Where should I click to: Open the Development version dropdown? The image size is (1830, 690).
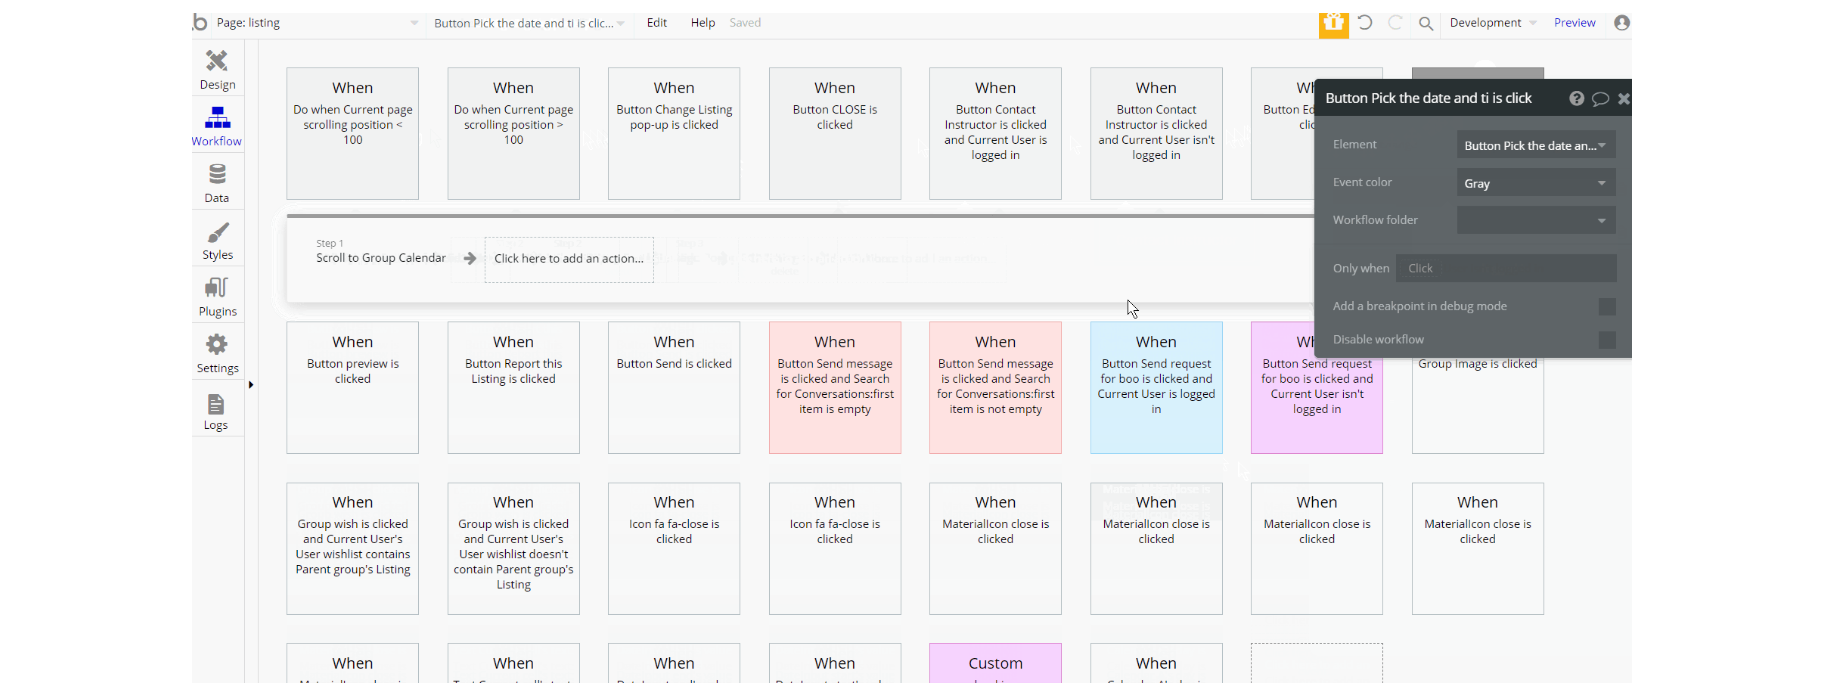(1493, 23)
